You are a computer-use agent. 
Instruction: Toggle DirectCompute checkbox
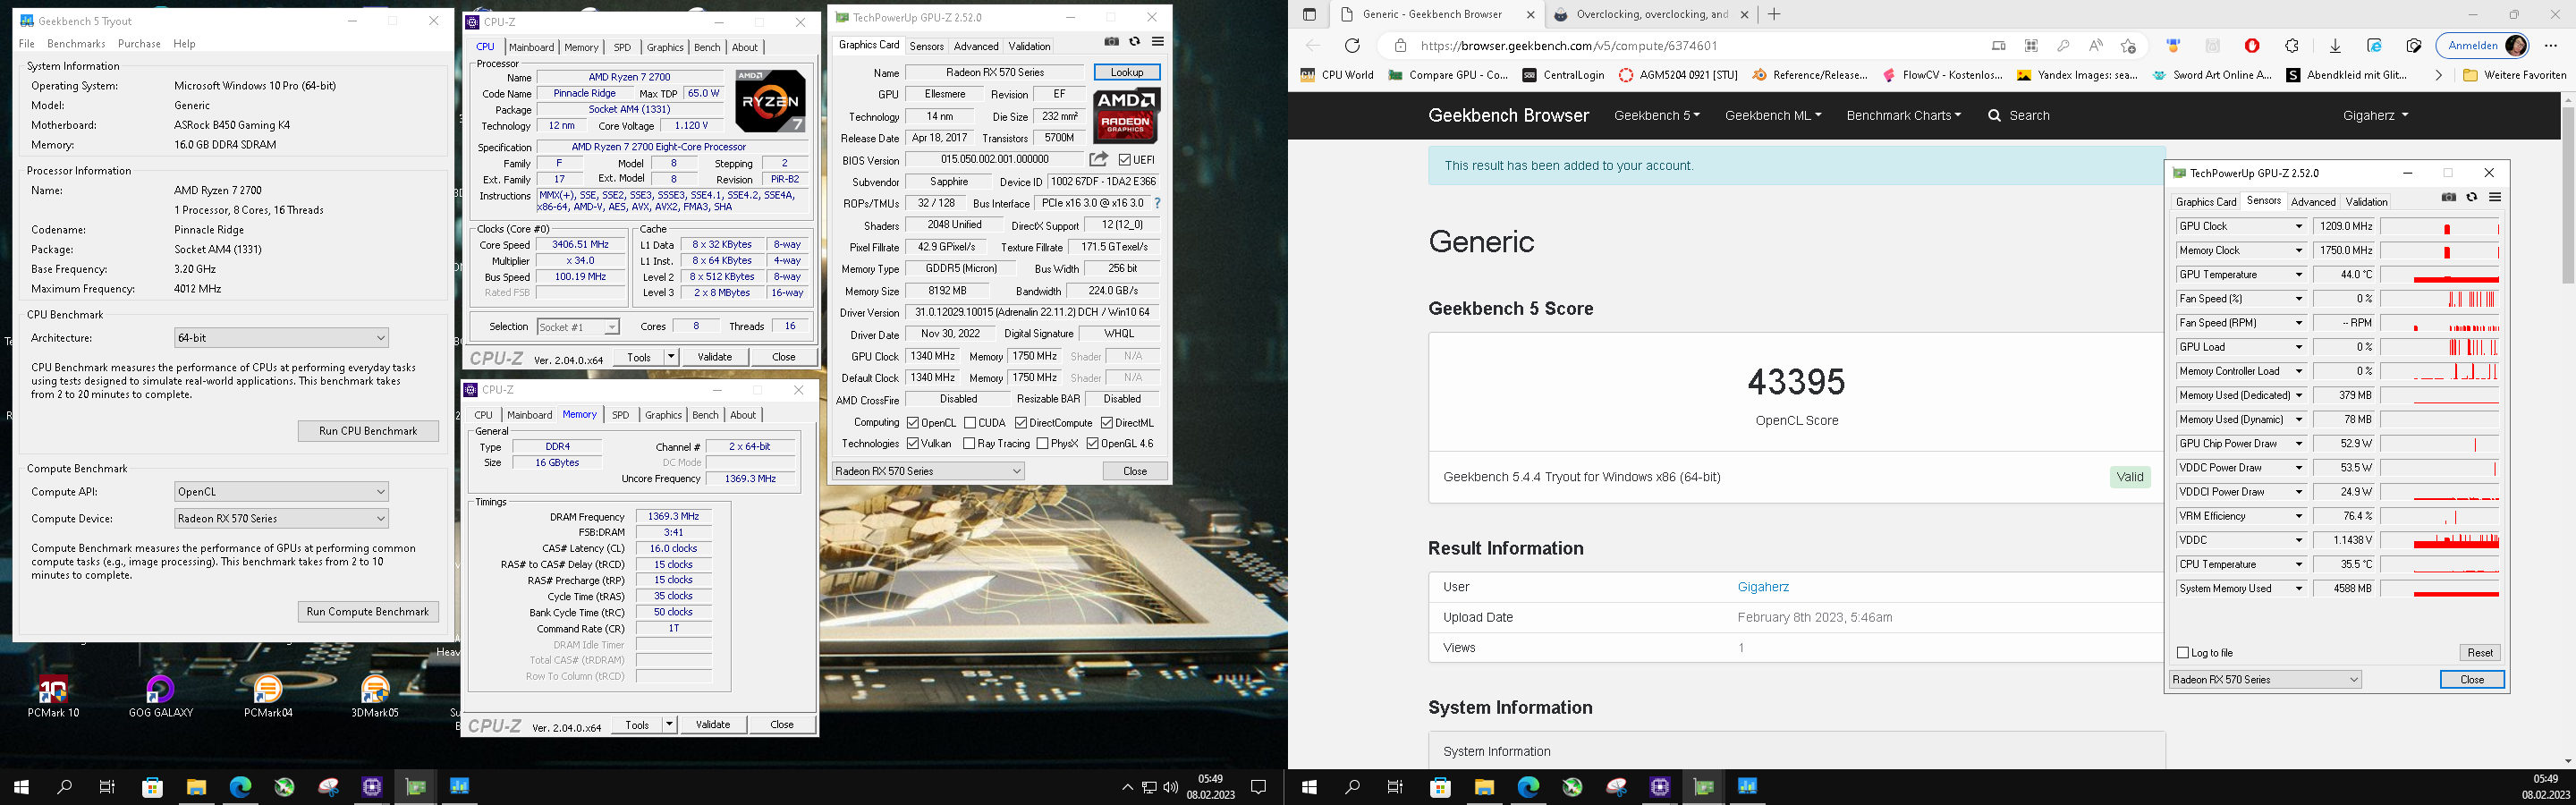[x=1021, y=423]
